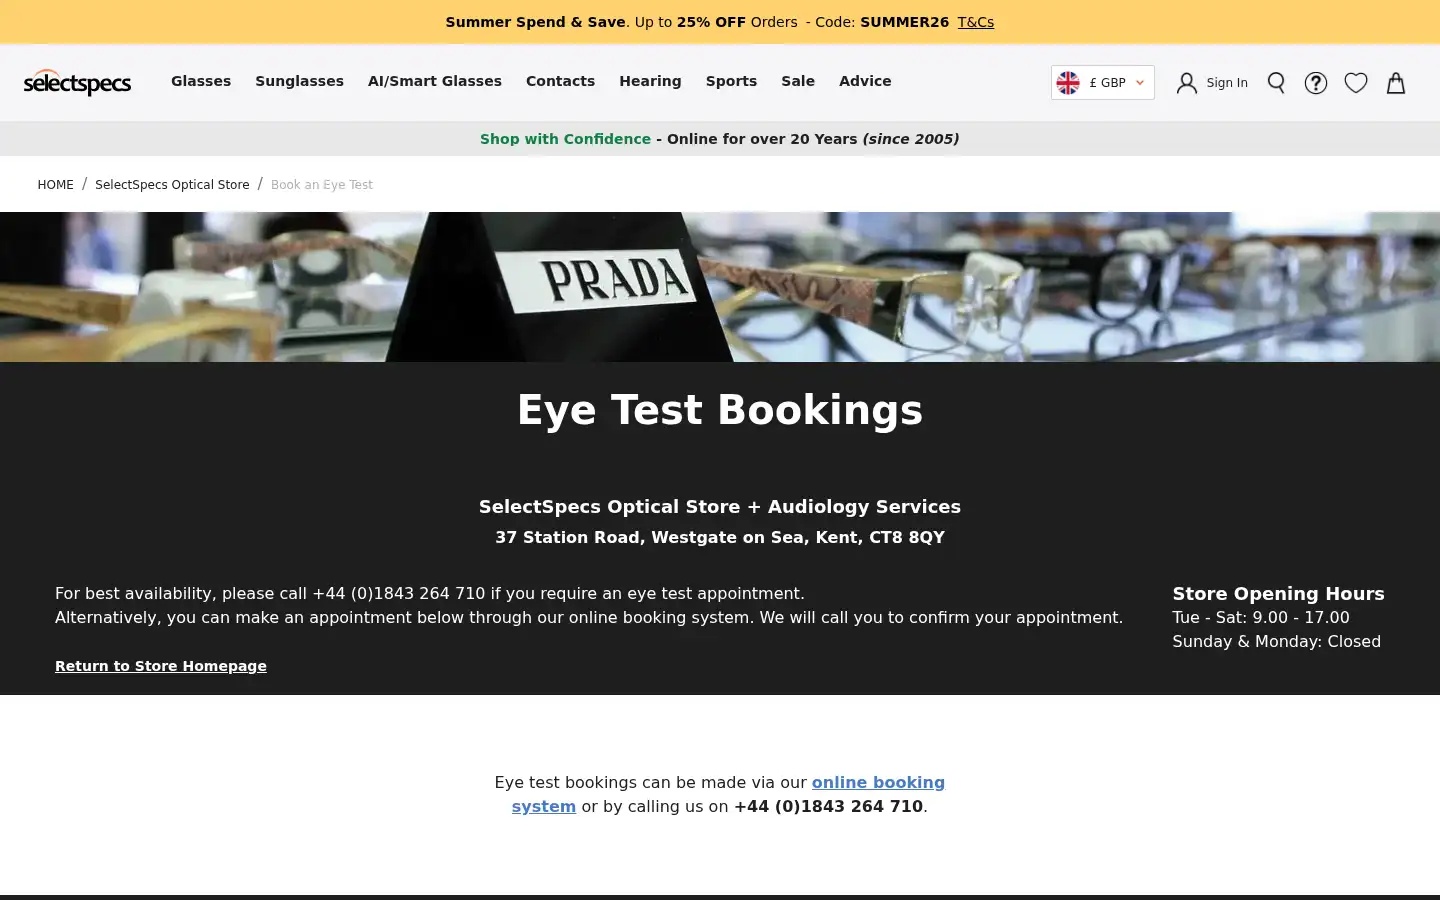Open the Sunglasses menu
The width and height of the screenshot is (1440, 900).
(299, 81)
